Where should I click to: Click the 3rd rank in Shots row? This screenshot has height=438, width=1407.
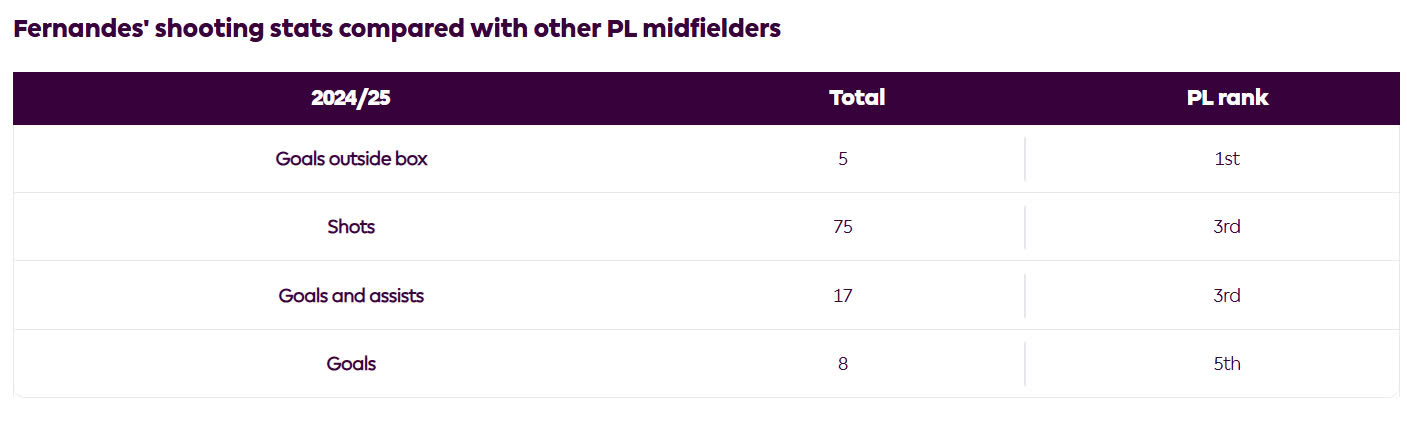tap(1226, 227)
